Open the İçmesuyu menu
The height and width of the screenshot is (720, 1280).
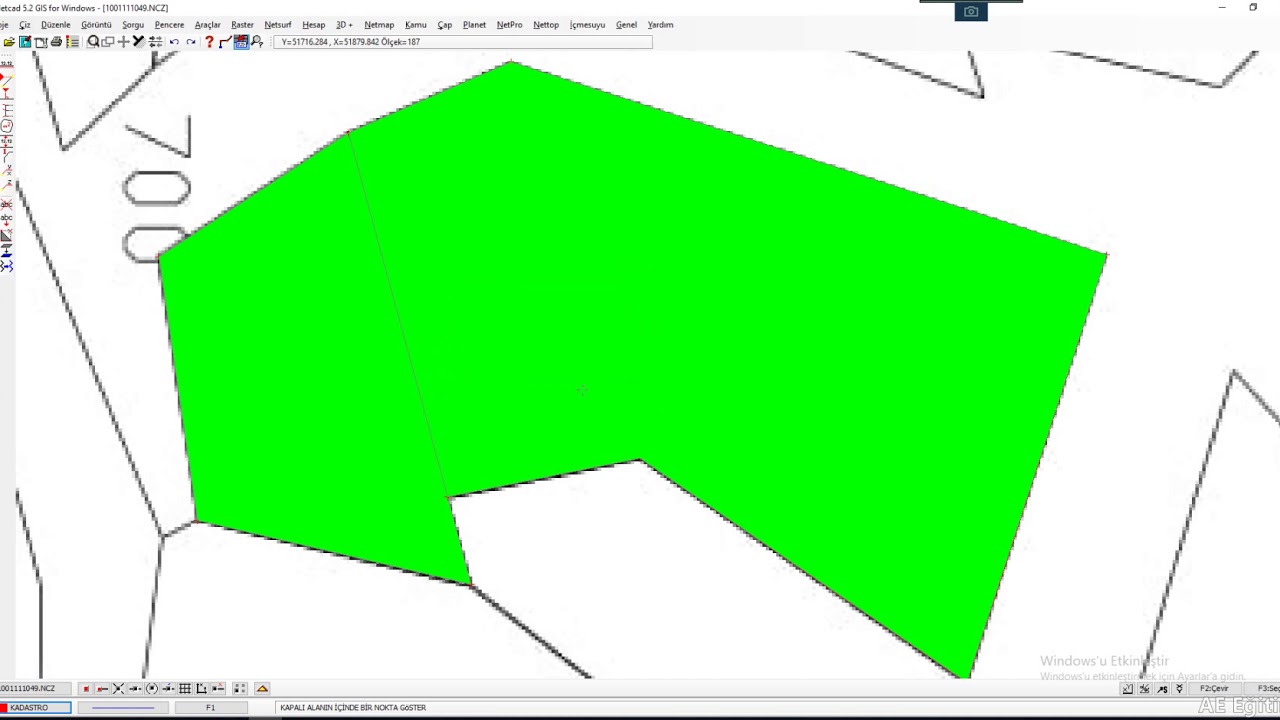pos(587,25)
